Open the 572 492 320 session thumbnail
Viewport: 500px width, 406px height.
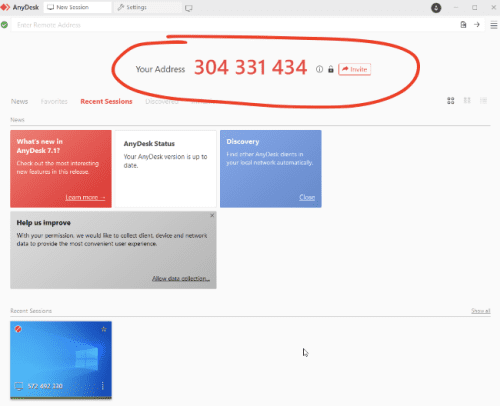tap(61, 360)
